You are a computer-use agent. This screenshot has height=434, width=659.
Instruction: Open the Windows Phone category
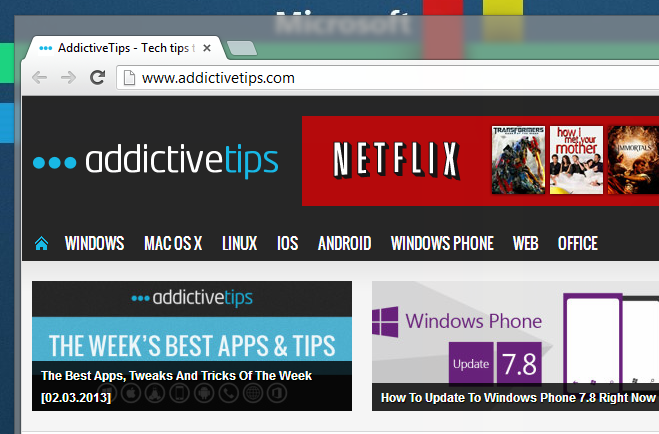click(442, 243)
